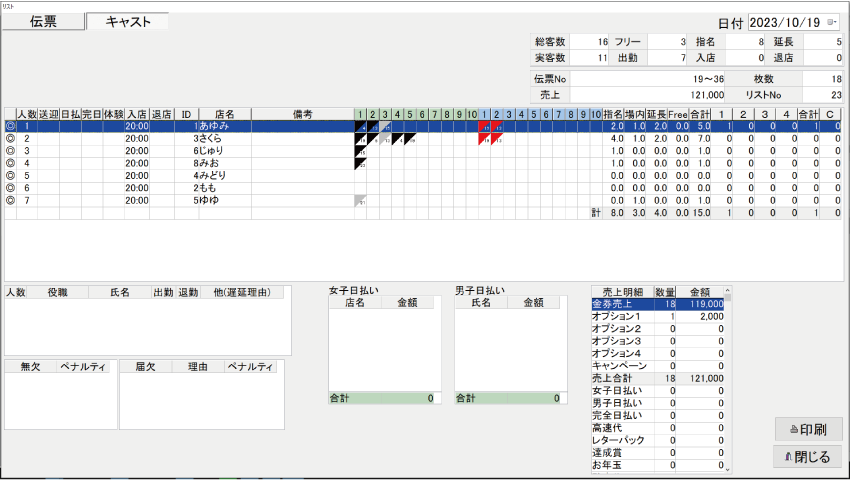Click the 退店 column header
The image size is (850, 480).
tap(162, 114)
